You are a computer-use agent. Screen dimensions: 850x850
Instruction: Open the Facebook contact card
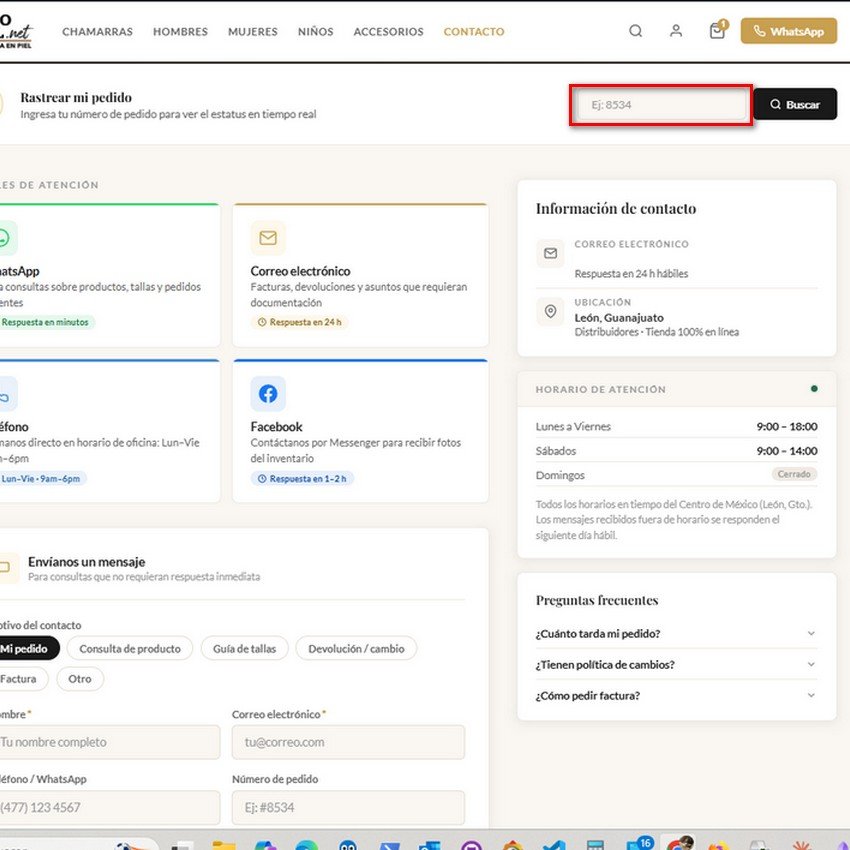(360, 431)
